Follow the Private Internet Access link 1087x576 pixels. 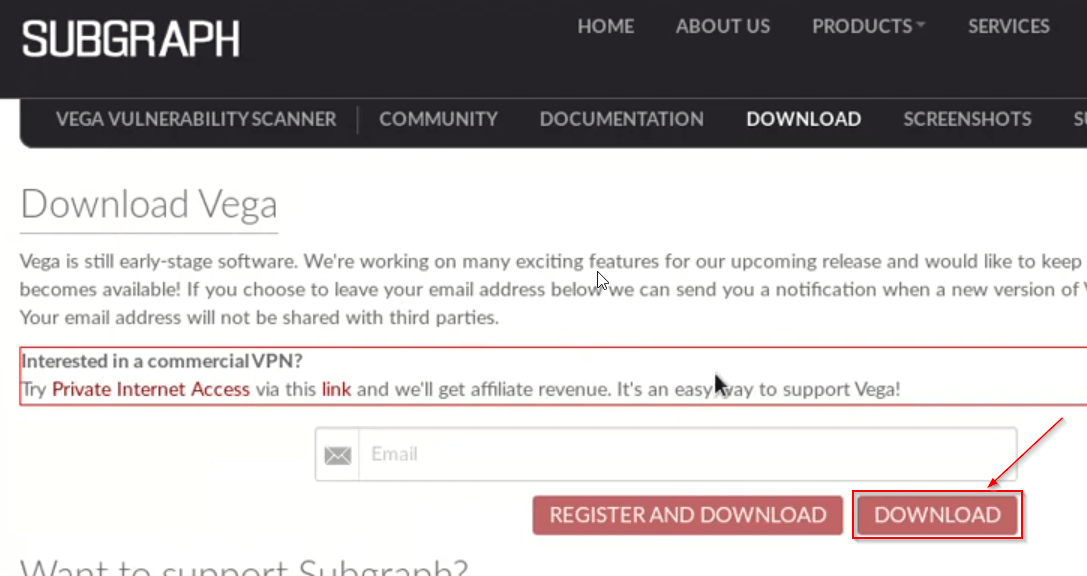150,389
